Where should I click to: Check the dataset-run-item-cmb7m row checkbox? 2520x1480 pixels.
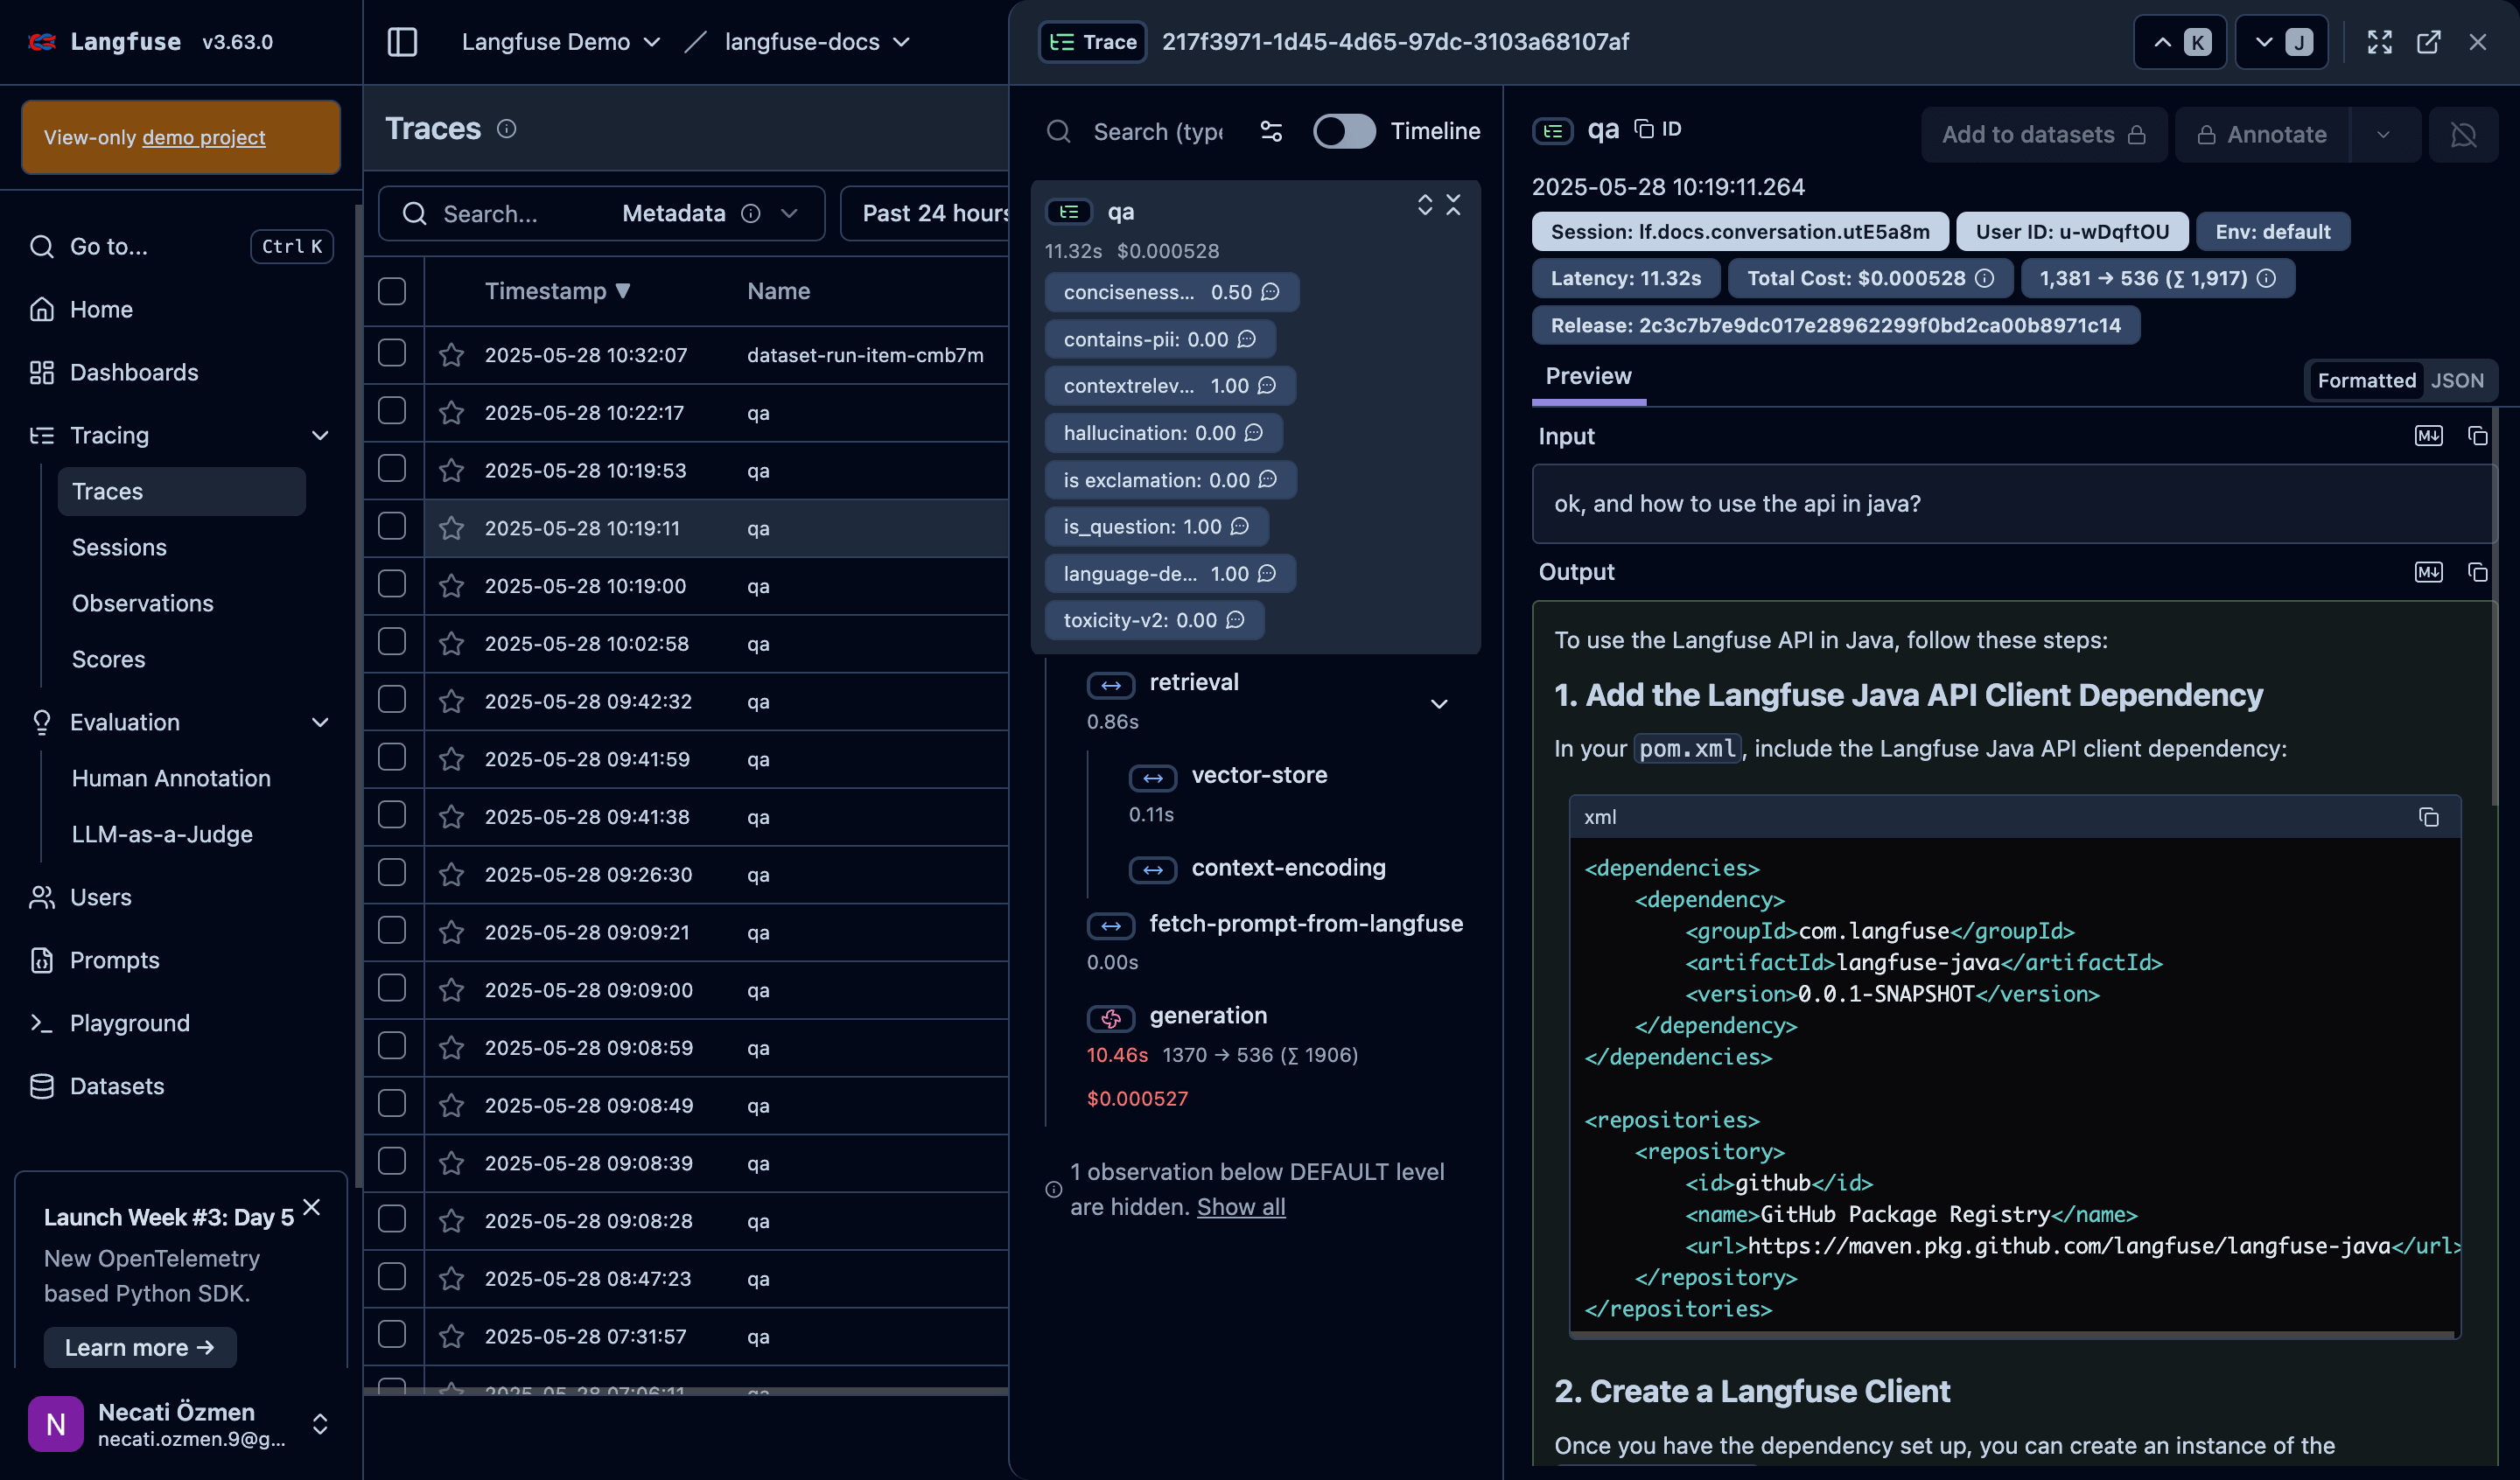pyautogui.click(x=392, y=353)
